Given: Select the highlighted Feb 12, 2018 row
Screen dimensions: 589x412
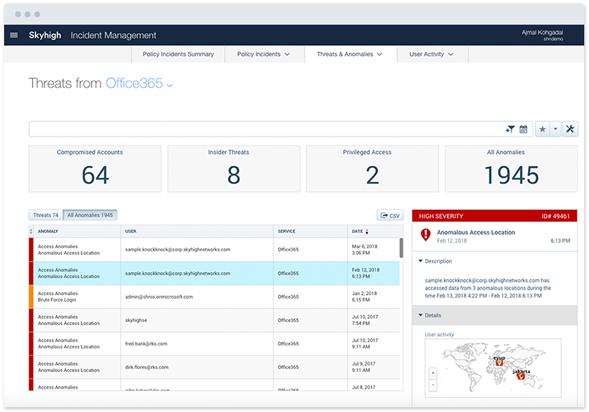Looking at the screenshot, I should tap(214, 273).
